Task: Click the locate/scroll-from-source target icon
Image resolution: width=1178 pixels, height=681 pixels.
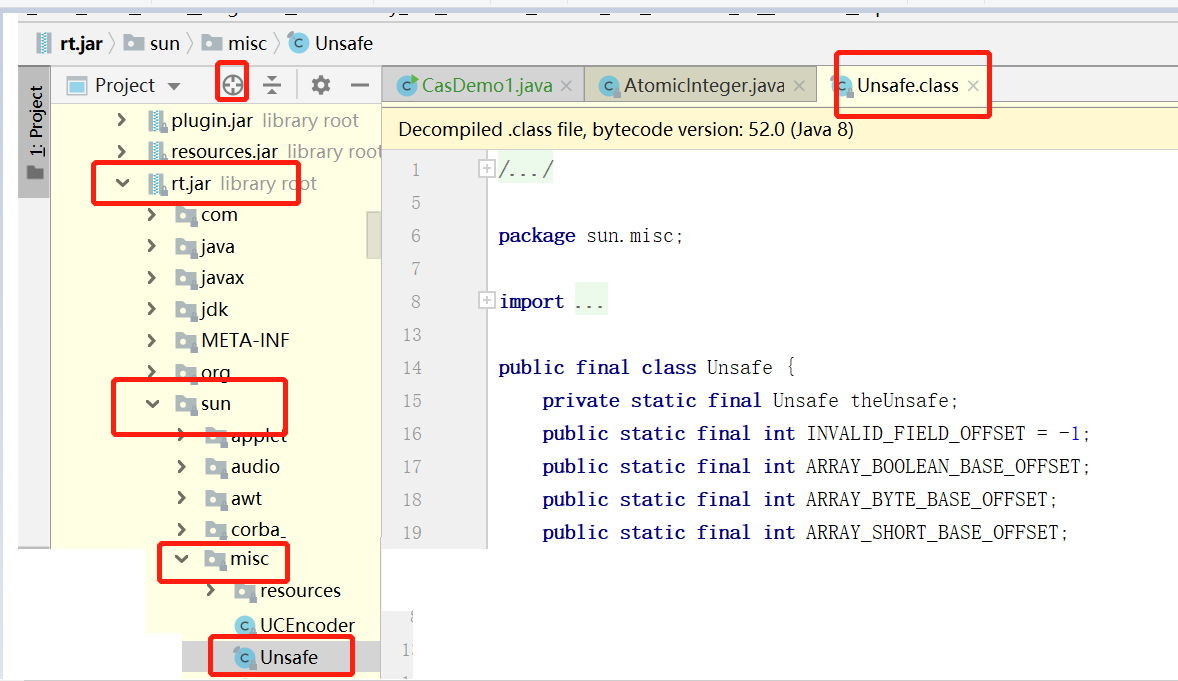Action: pyautogui.click(x=232, y=85)
